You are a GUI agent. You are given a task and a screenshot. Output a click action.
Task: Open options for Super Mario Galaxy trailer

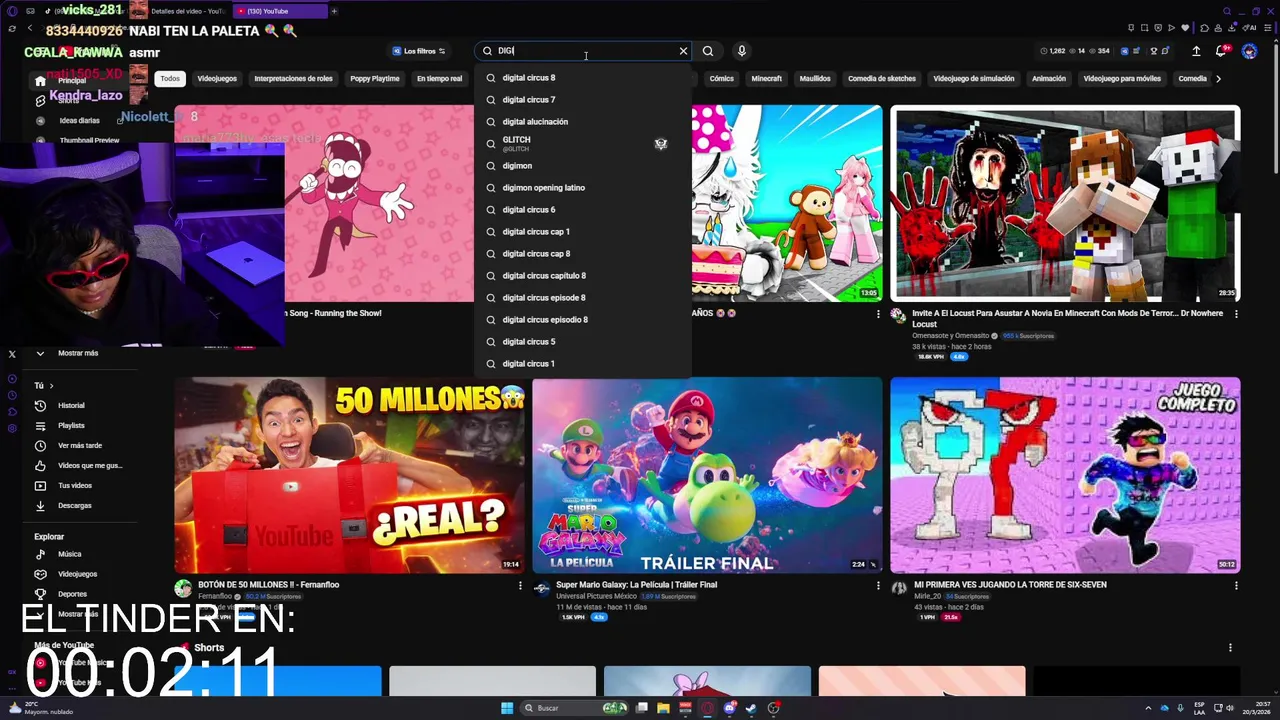pyautogui.click(x=878, y=586)
